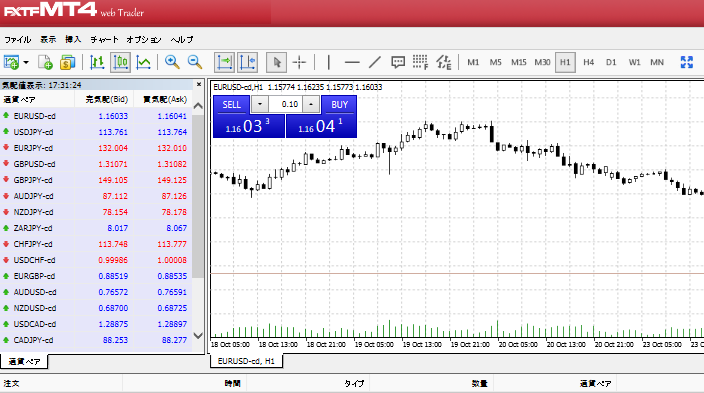Click the BUY button
Image resolution: width=704 pixels, height=393 pixels.
(339, 105)
